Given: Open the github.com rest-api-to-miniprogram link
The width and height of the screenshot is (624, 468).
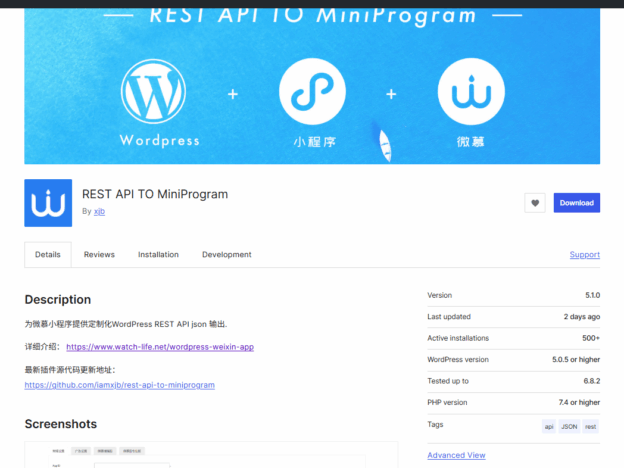Looking at the screenshot, I should tap(120, 385).
